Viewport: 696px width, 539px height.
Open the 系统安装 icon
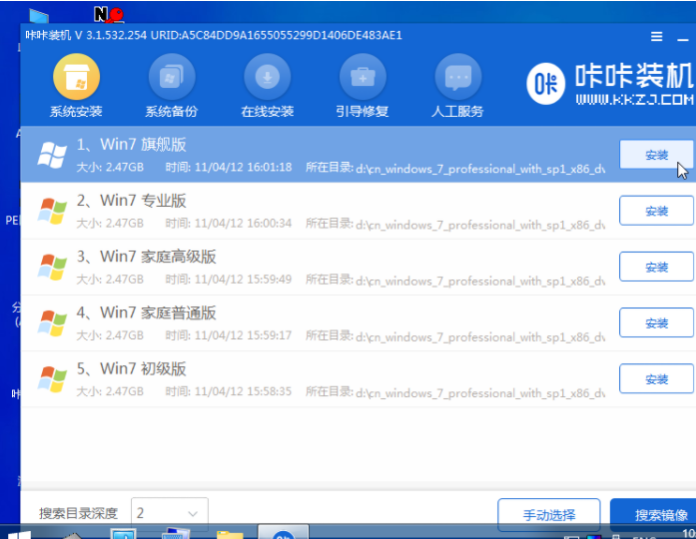(x=76, y=77)
